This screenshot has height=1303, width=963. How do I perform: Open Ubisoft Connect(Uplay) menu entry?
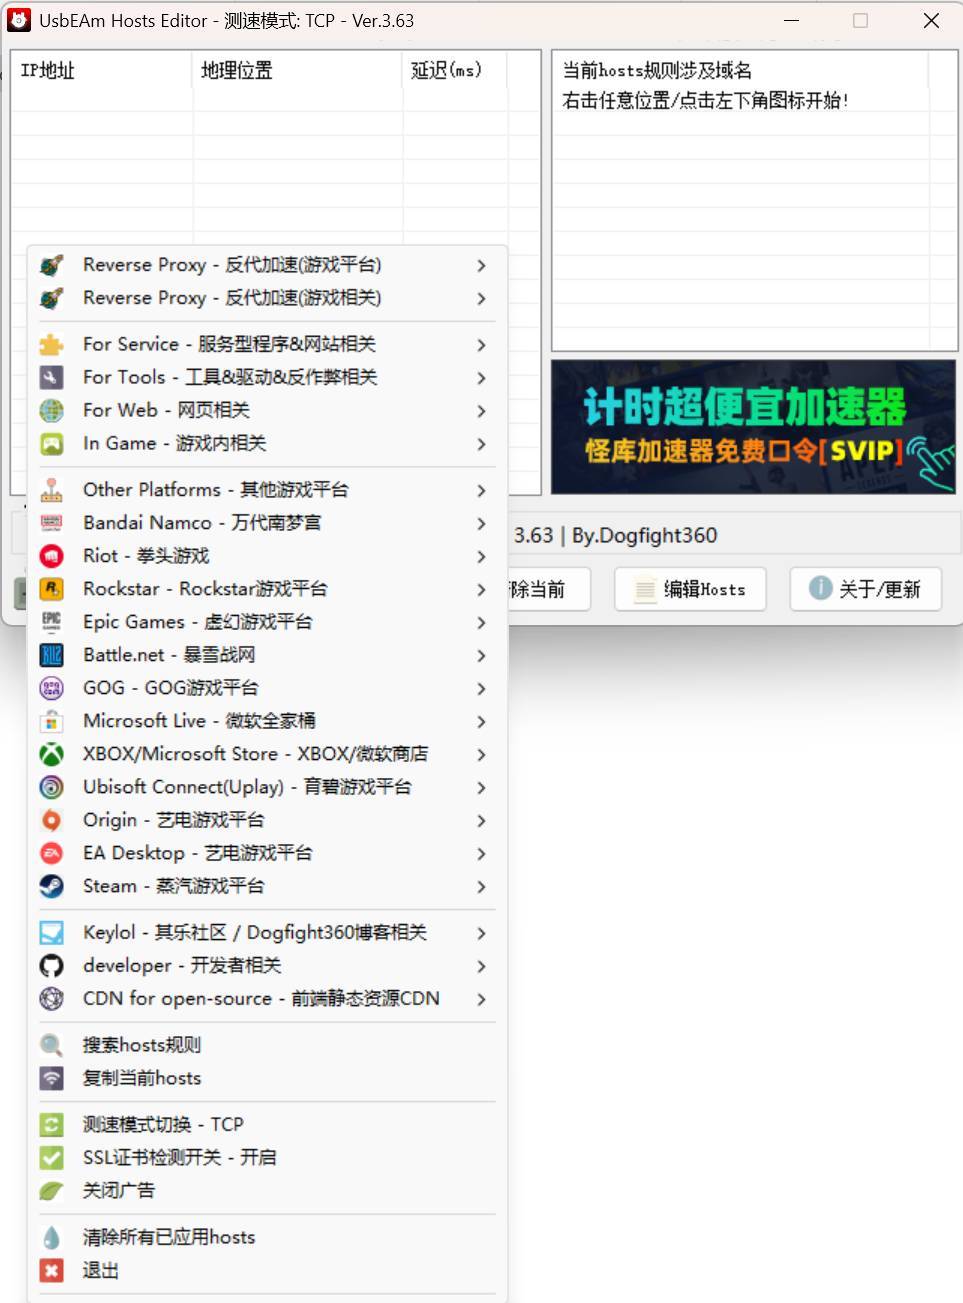point(267,787)
